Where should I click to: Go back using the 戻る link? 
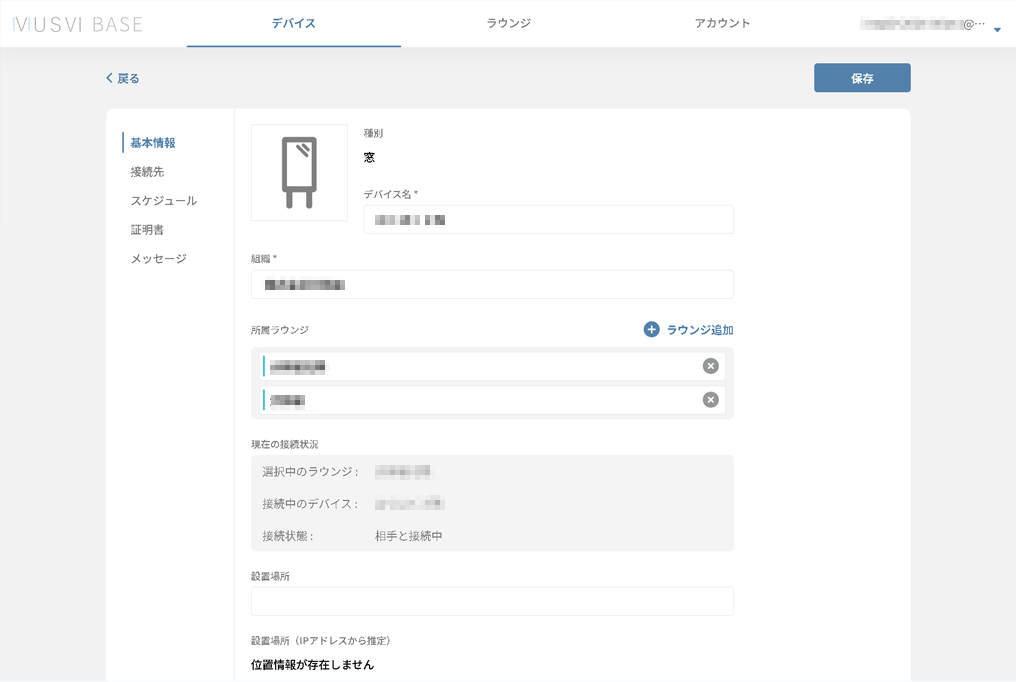(122, 78)
